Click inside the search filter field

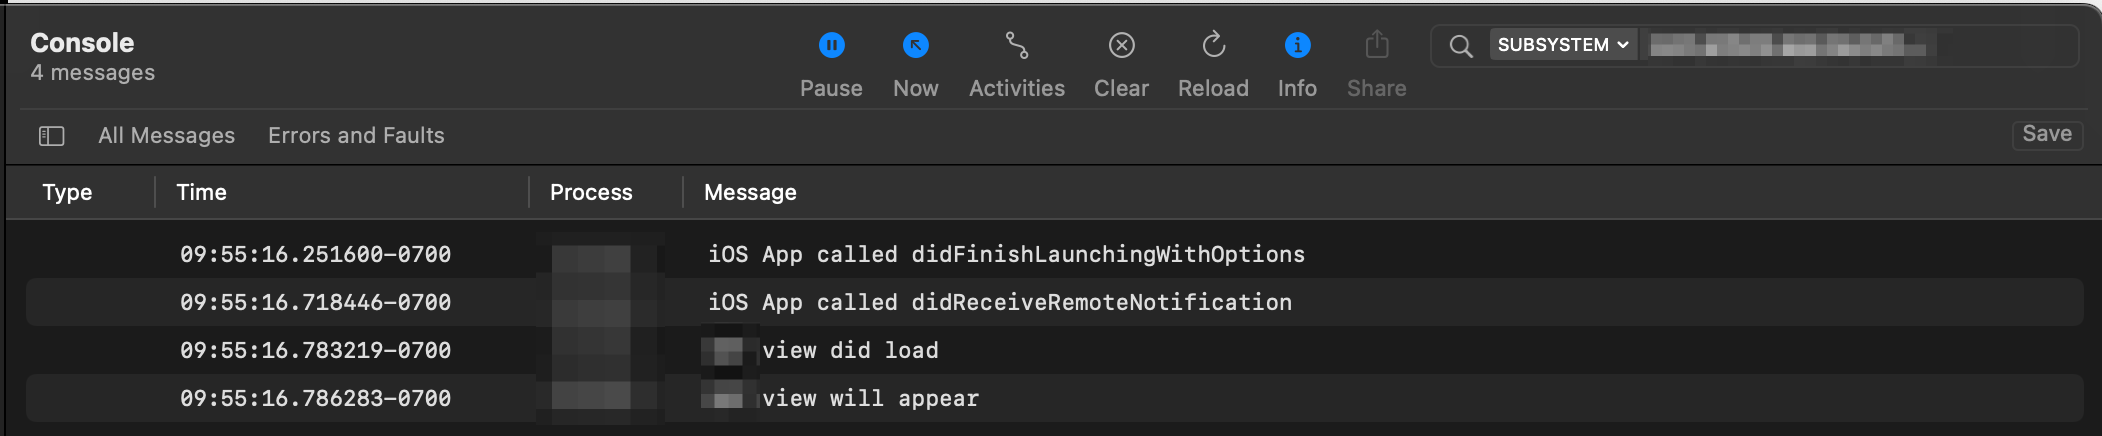click(x=2000, y=46)
